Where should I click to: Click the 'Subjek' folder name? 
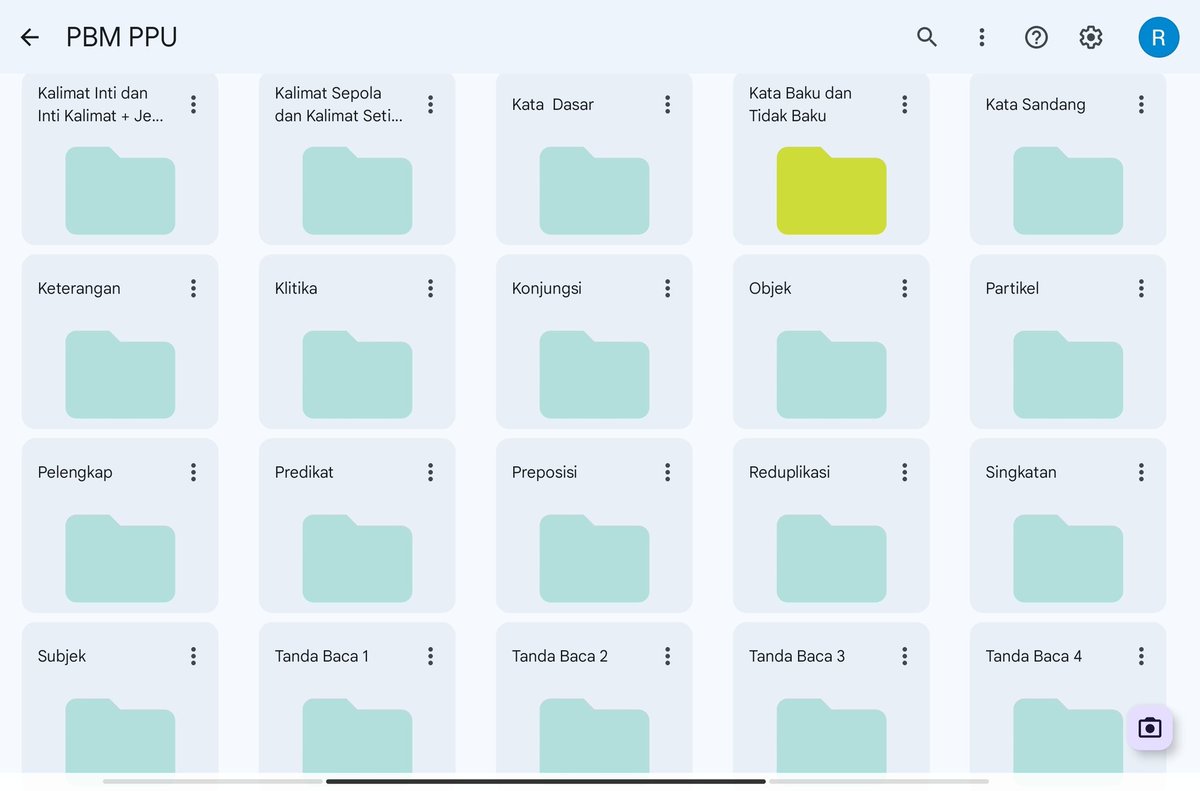[62, 657]
